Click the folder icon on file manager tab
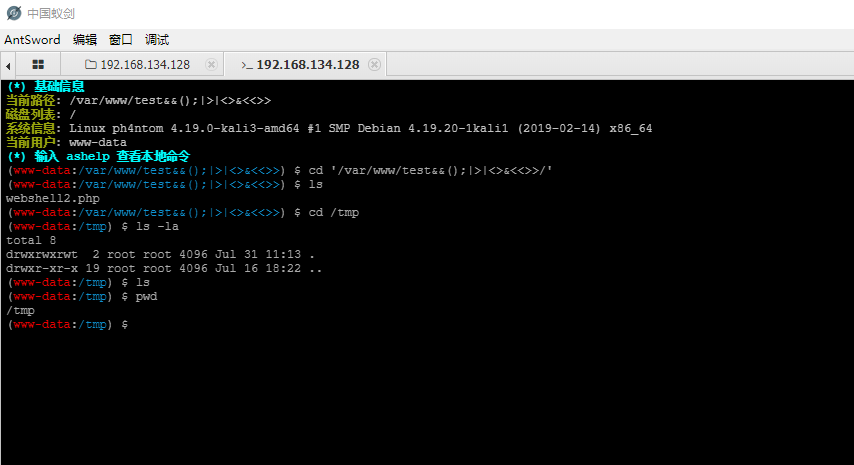This screenshot has width=854, height=465. point(91,65)
